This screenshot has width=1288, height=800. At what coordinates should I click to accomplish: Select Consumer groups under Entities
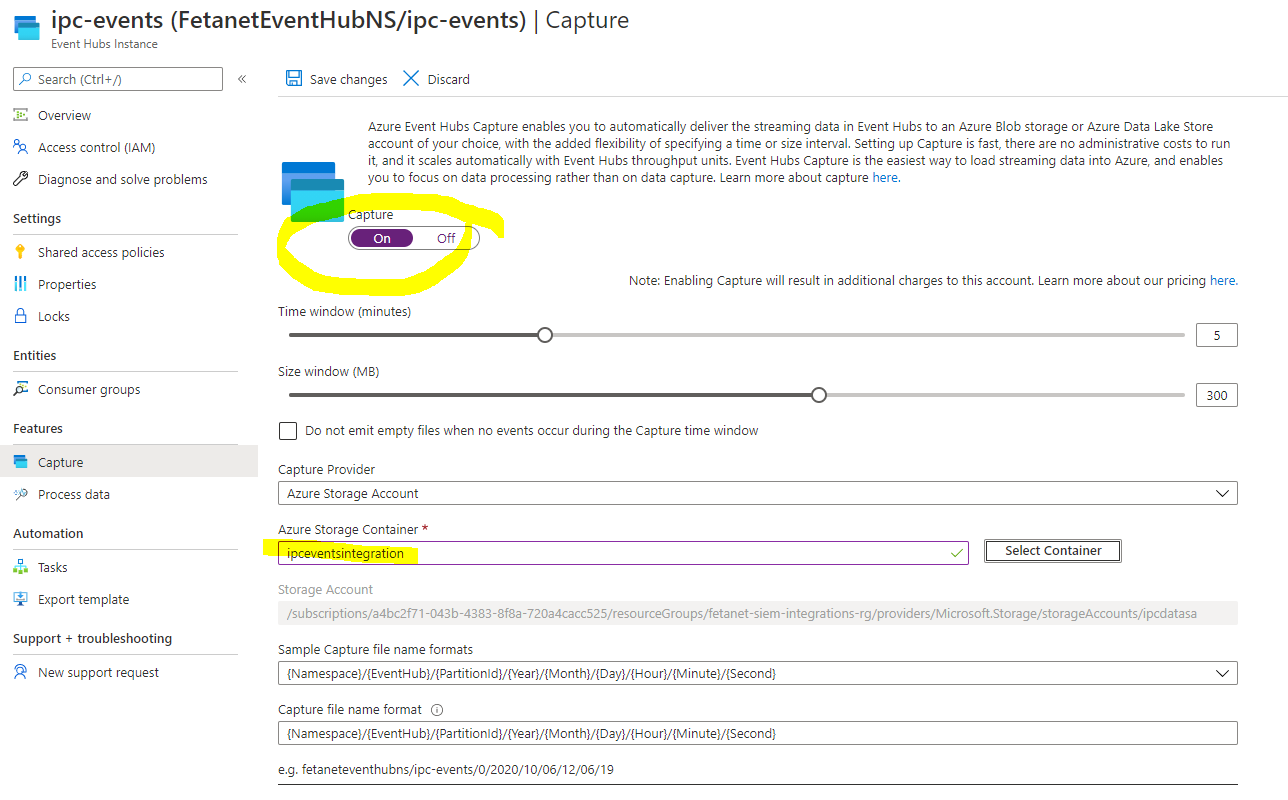coord(91,389)
